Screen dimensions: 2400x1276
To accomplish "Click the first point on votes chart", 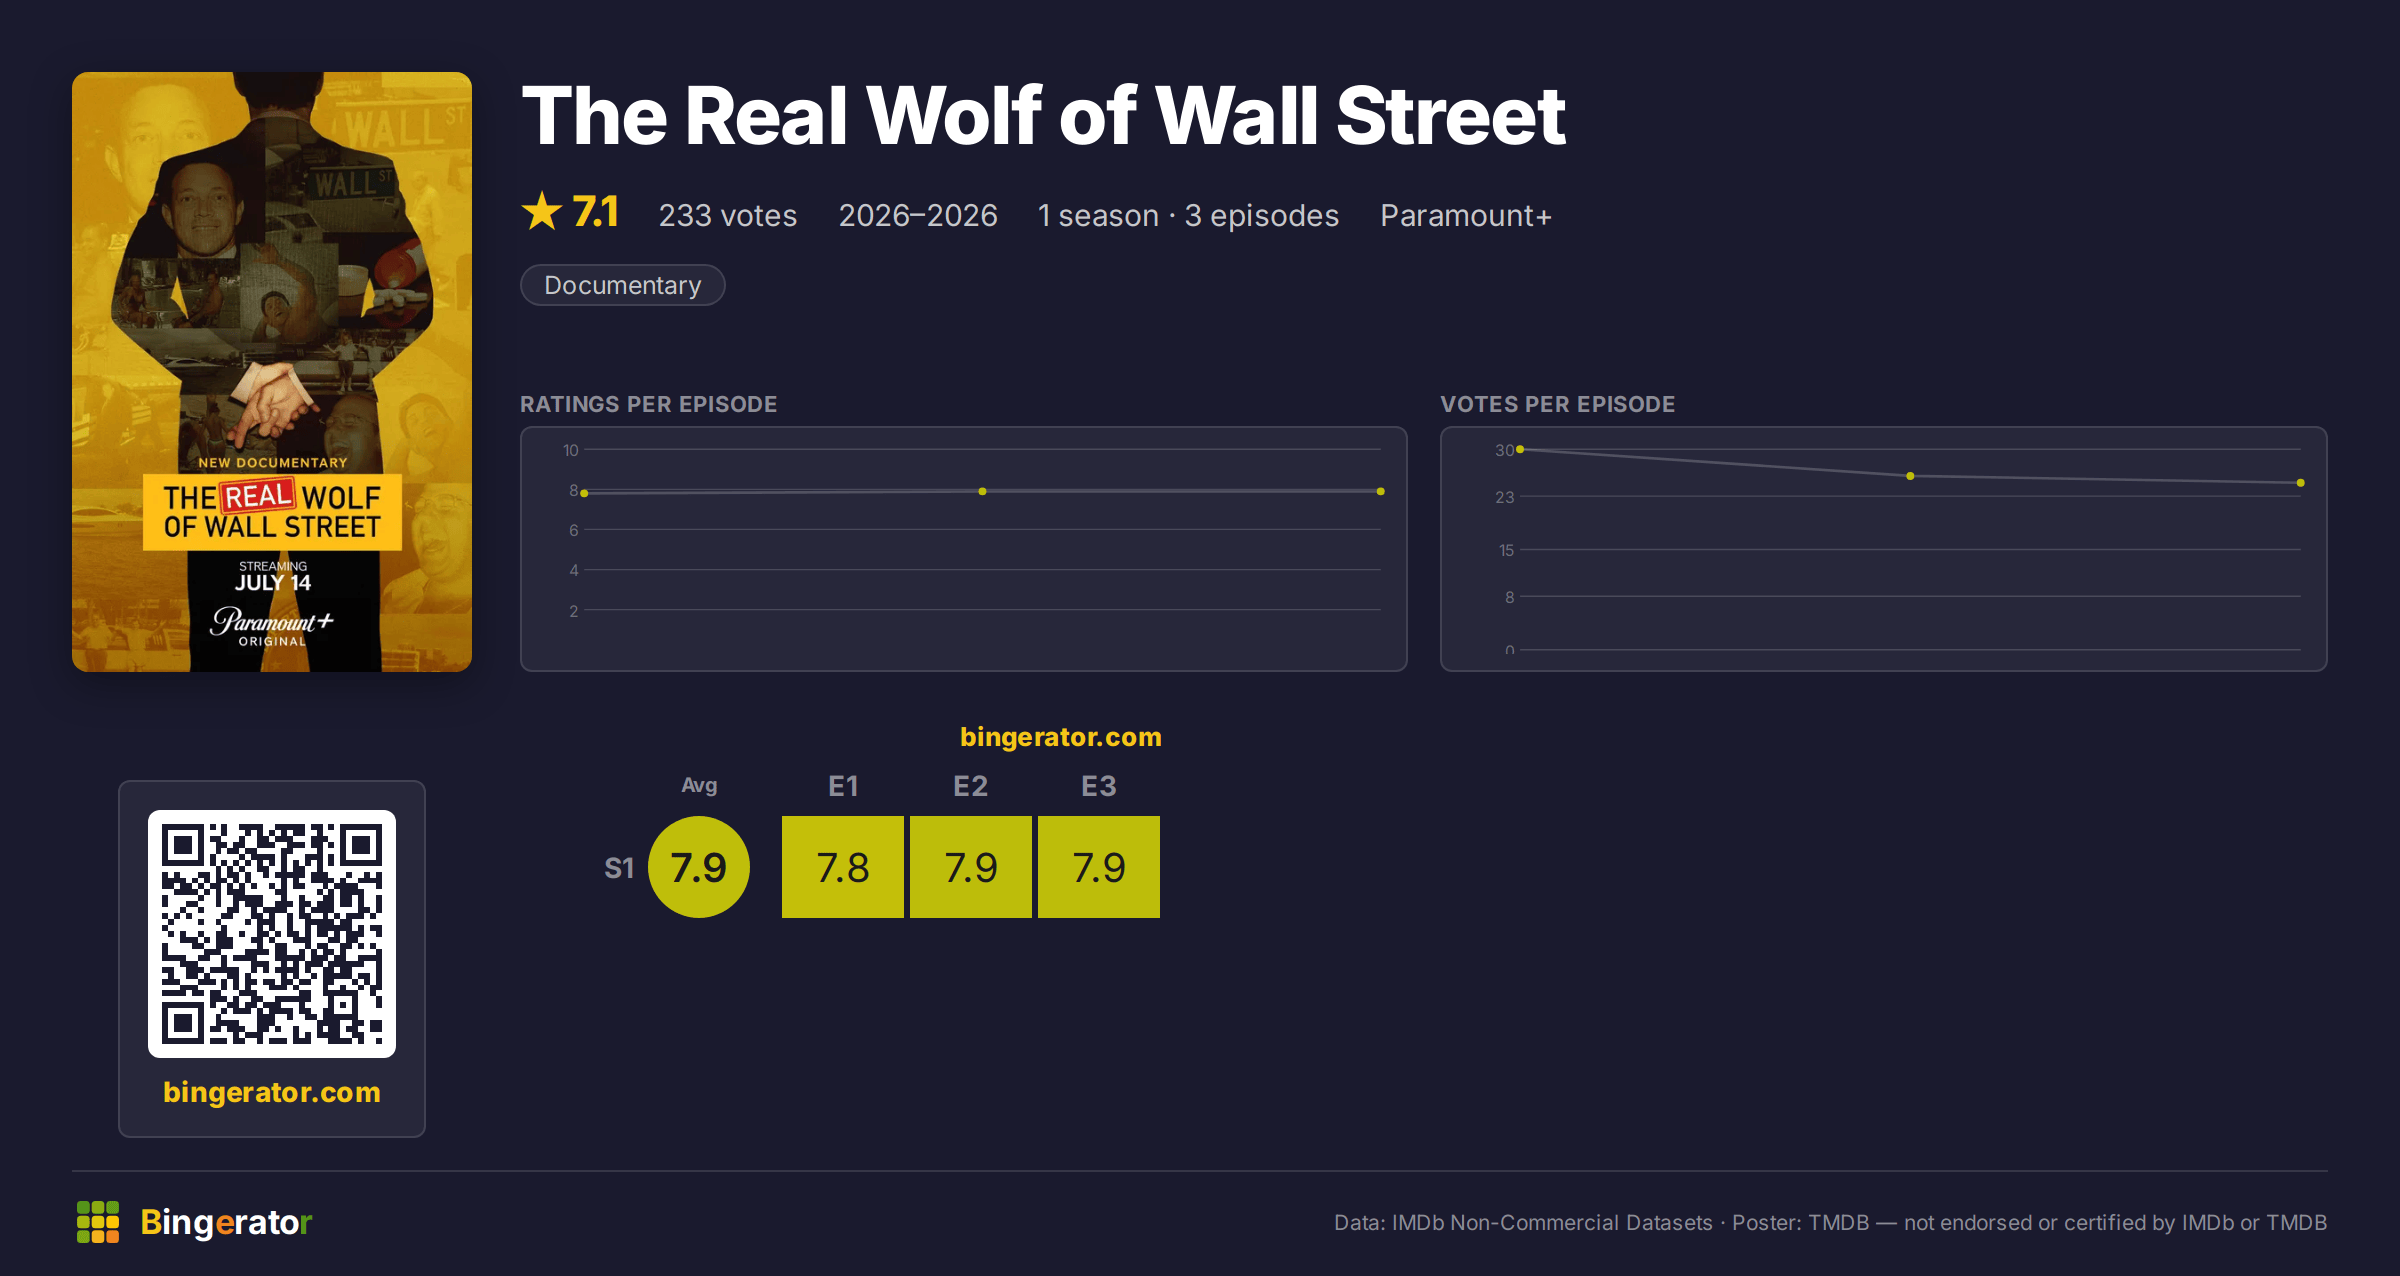I will coord(1520,450).
